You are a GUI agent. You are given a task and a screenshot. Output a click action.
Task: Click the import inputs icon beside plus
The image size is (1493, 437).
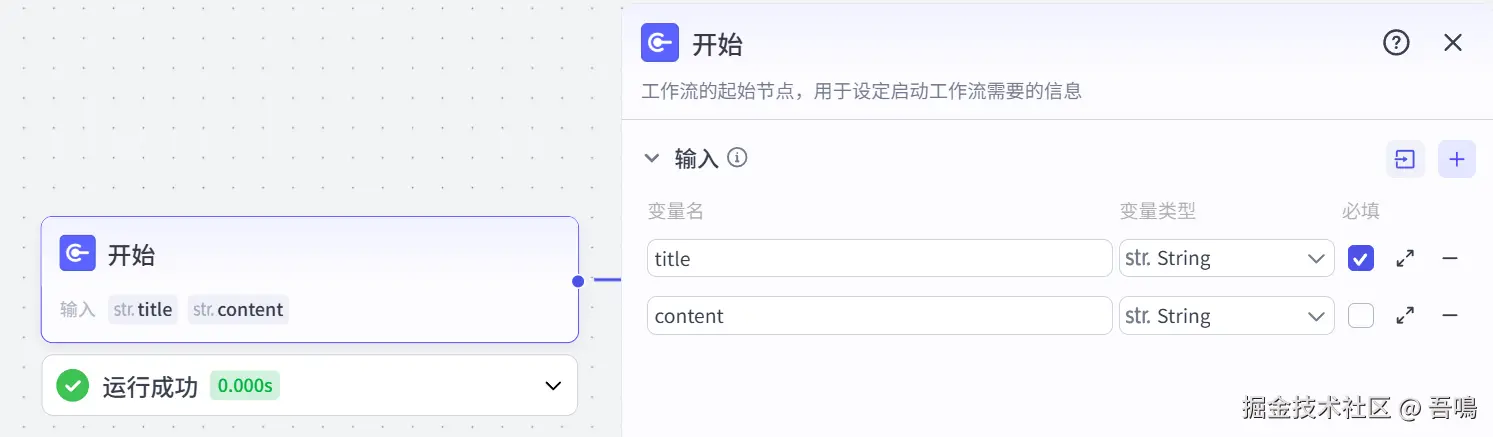[1405, 159]
